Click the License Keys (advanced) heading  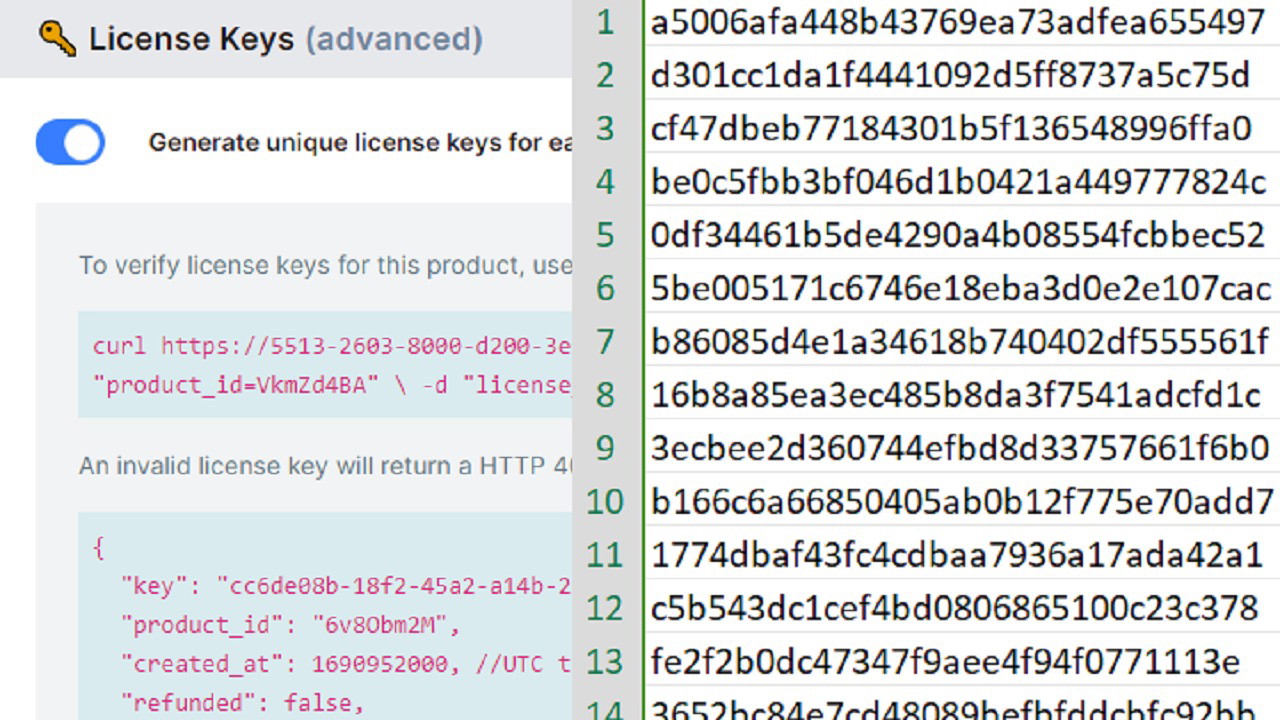pos(285,39)
